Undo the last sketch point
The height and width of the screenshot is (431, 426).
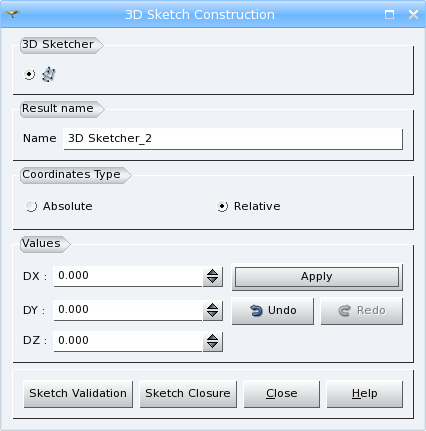[273, 311]
